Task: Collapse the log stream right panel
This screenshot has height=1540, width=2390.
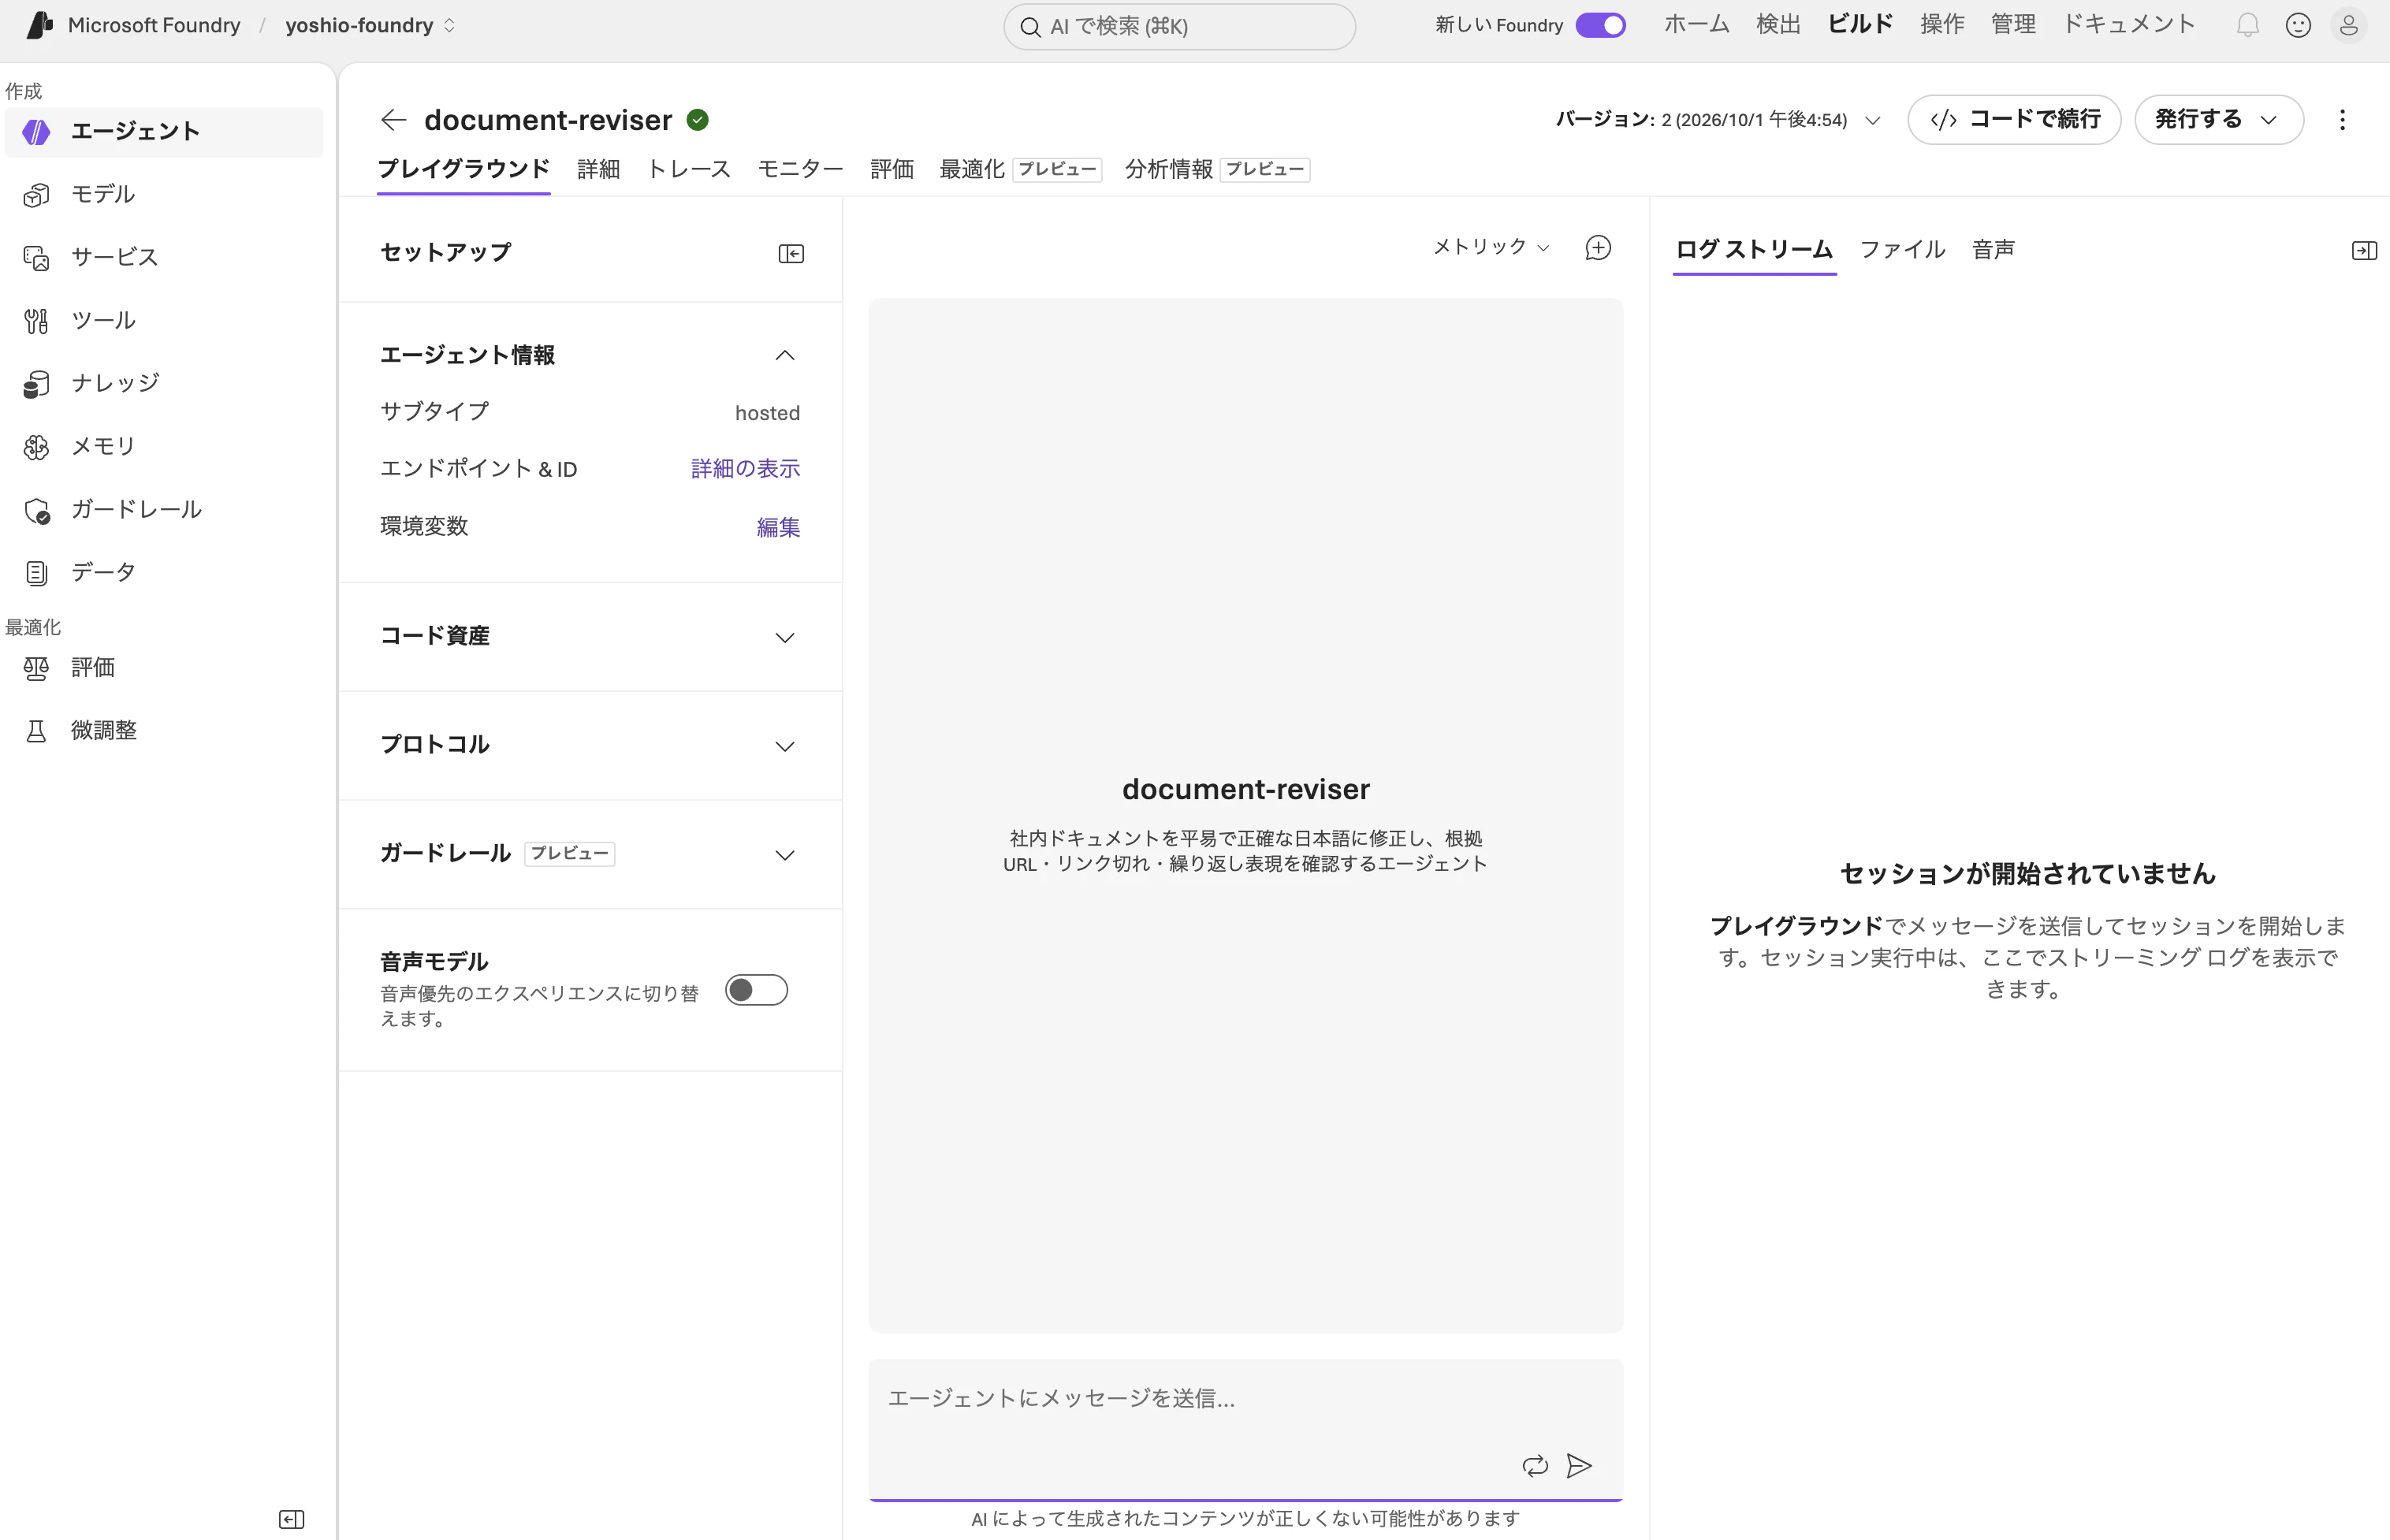Action: pos(2364,250)
